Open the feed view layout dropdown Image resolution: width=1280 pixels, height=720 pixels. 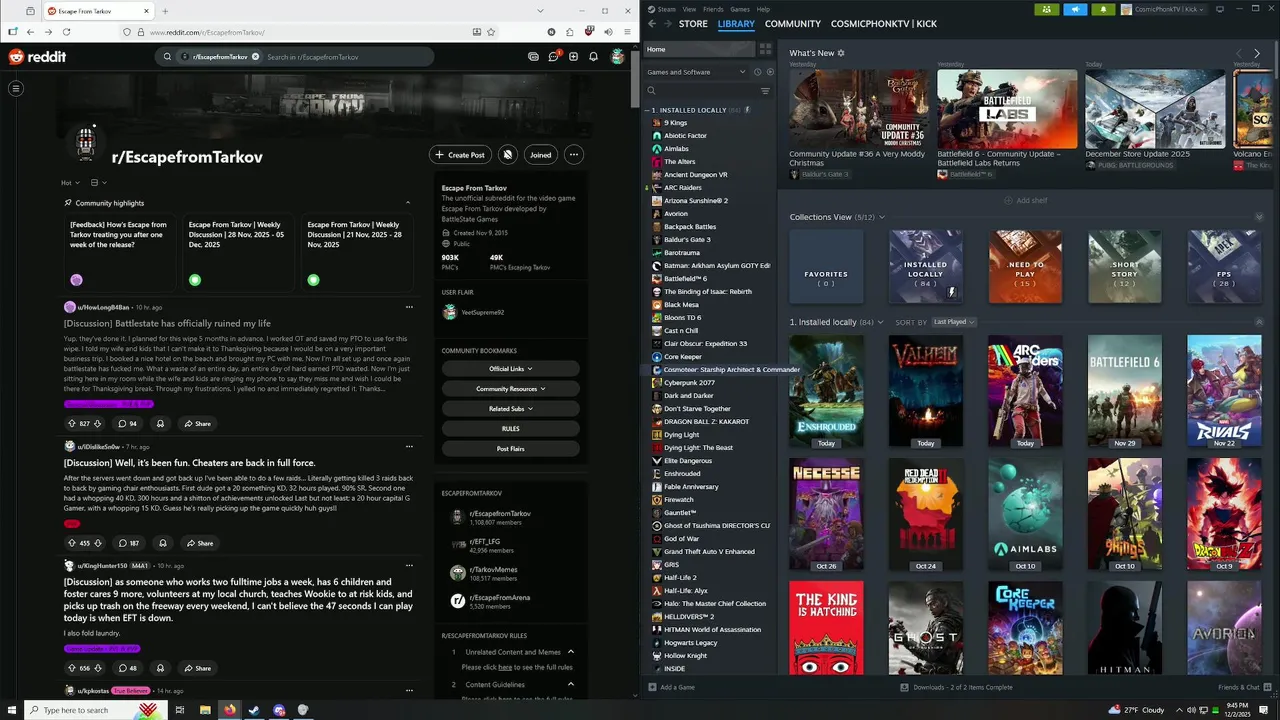pos(98,183)
